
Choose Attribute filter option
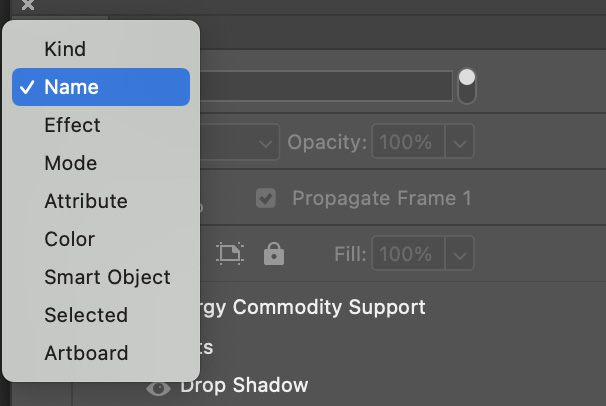tap(101, 201)
